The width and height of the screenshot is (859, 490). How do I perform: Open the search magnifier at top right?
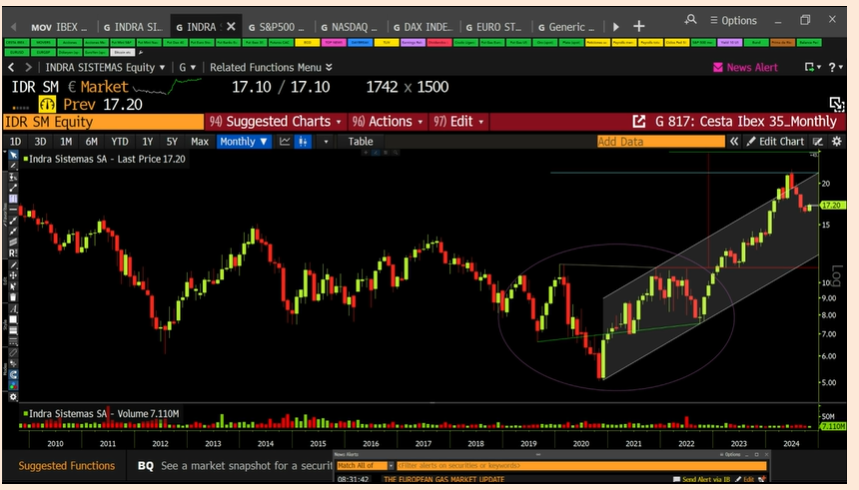(x=690, y=20)
